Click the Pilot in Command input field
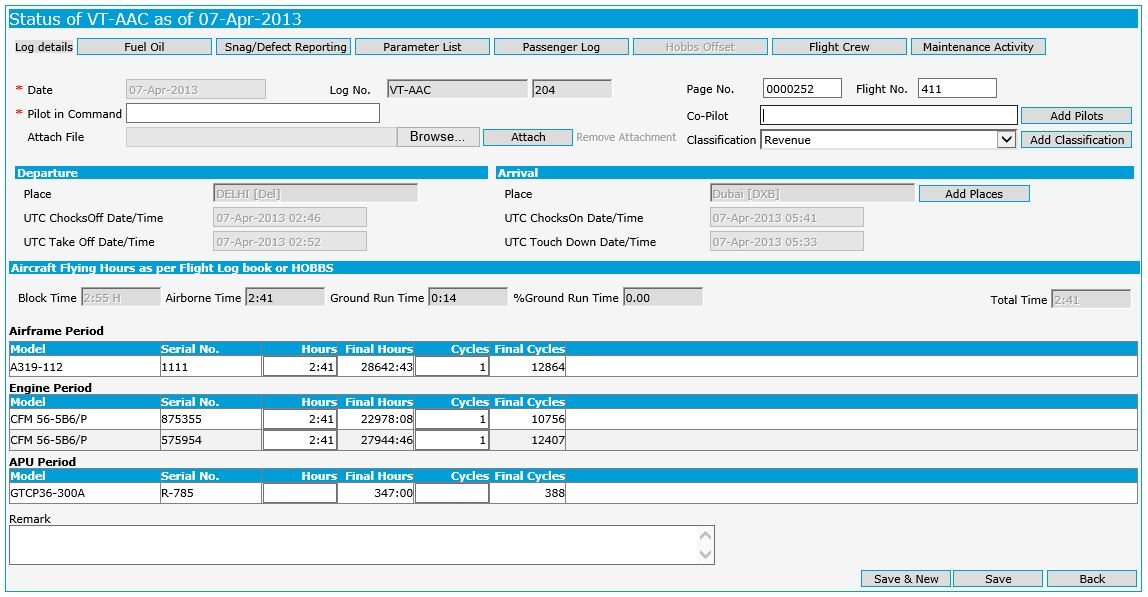1148x597 pixels. tap(250, 114)
